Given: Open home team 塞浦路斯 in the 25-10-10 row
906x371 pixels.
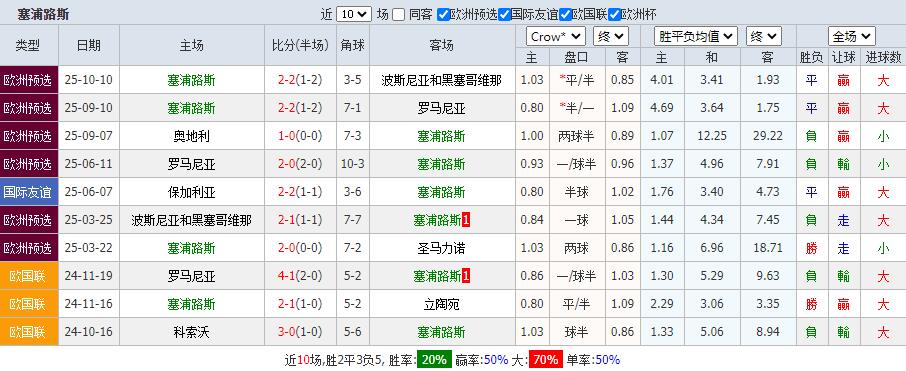Looking at the screenshot, I should point(191,80).
